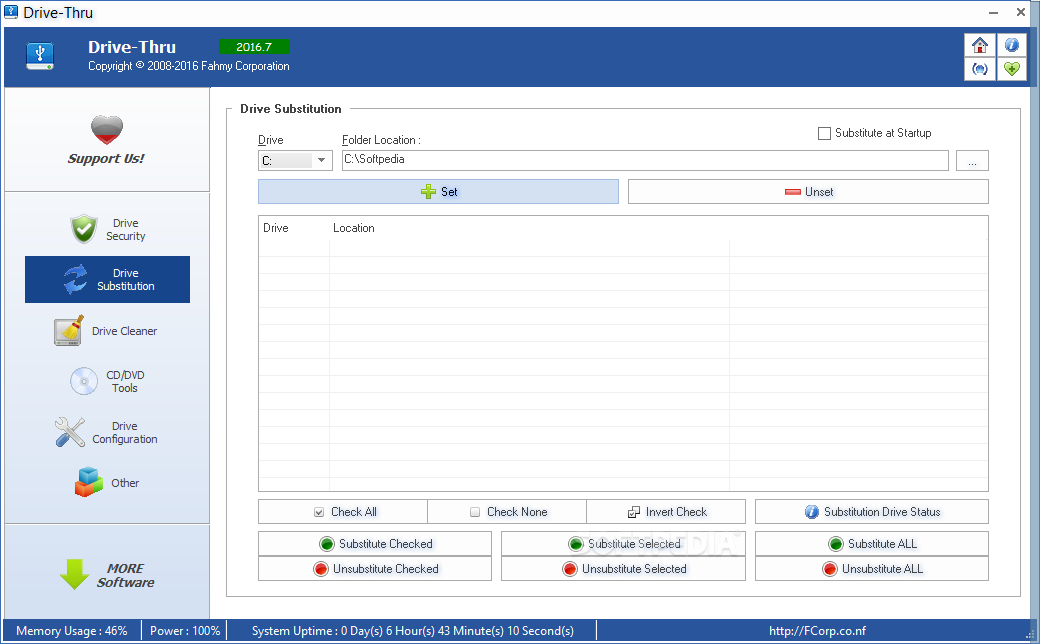Open Substitution Drive Status

pos(872,512)
